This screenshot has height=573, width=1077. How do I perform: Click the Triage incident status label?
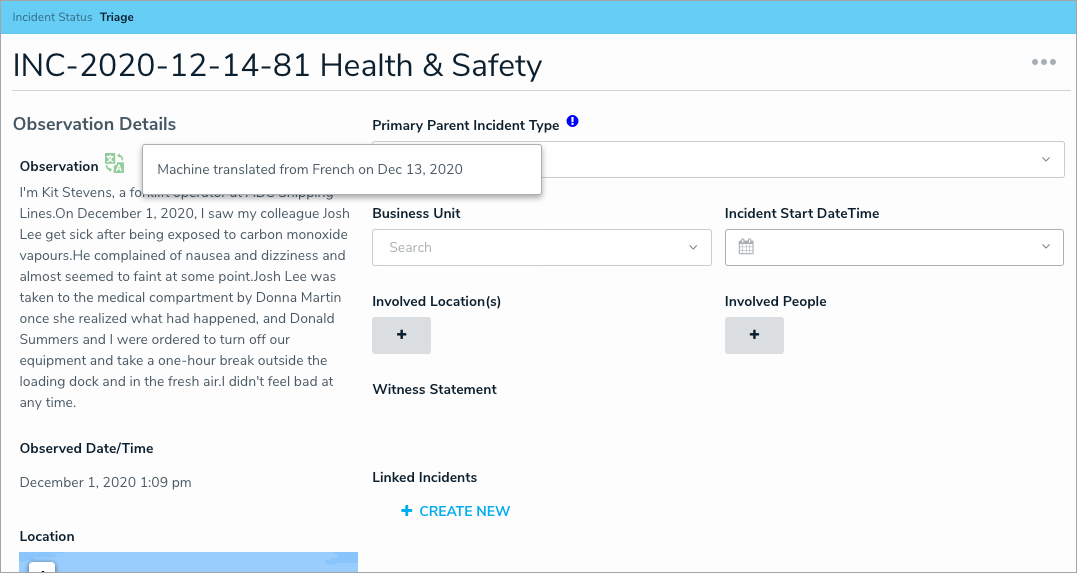point(117,17)
